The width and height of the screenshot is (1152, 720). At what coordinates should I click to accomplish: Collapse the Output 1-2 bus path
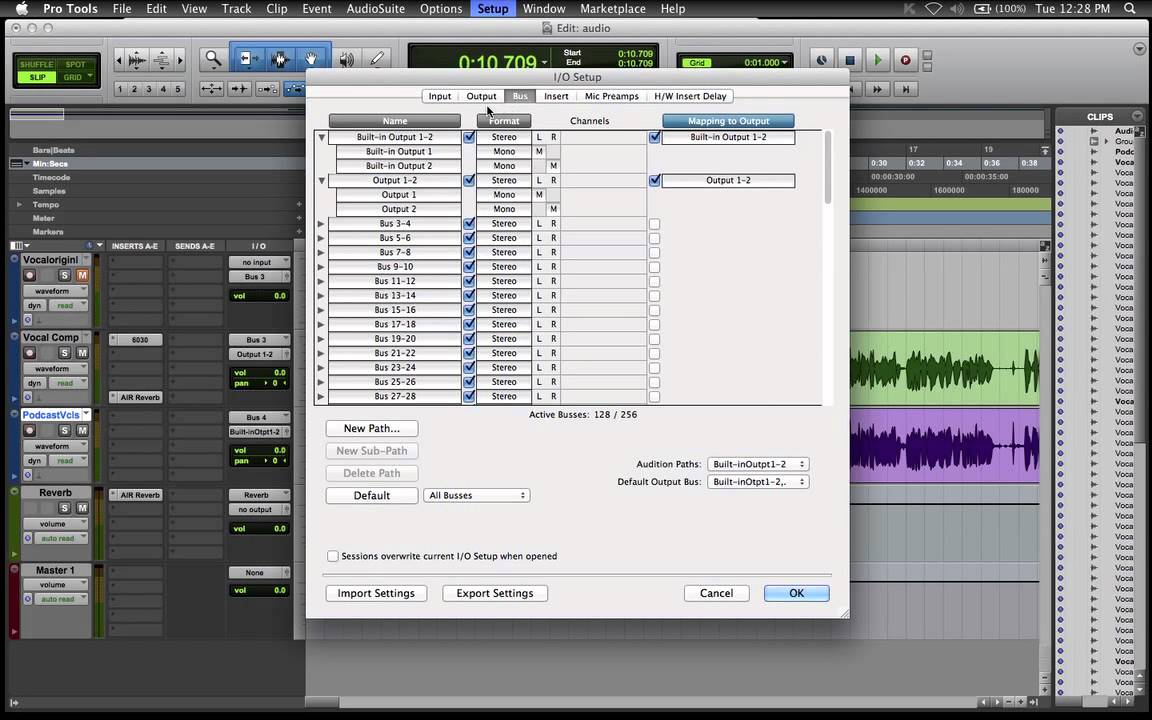(x=321, y=181)
